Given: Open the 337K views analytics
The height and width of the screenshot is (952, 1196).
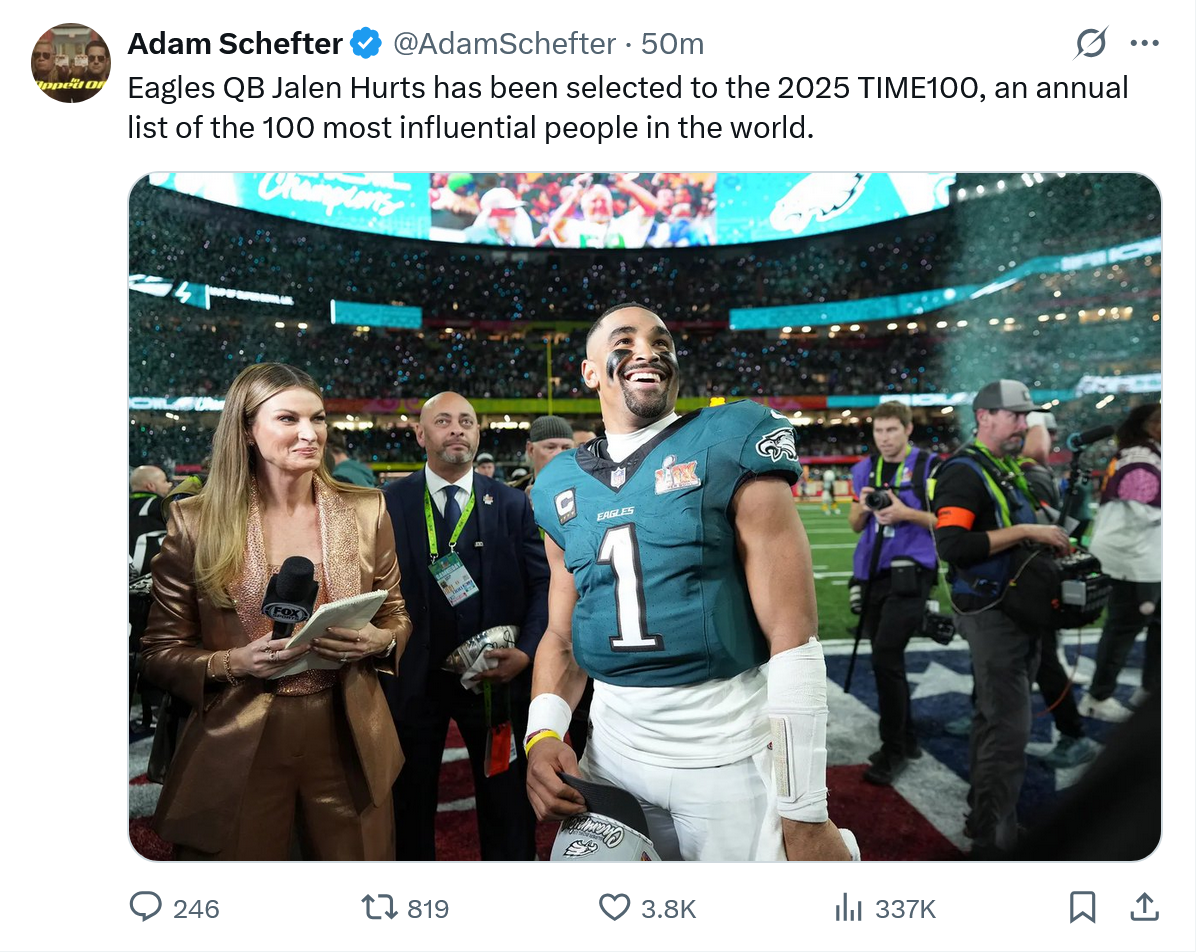Looking at the screenshot, I should coord(905,908).
